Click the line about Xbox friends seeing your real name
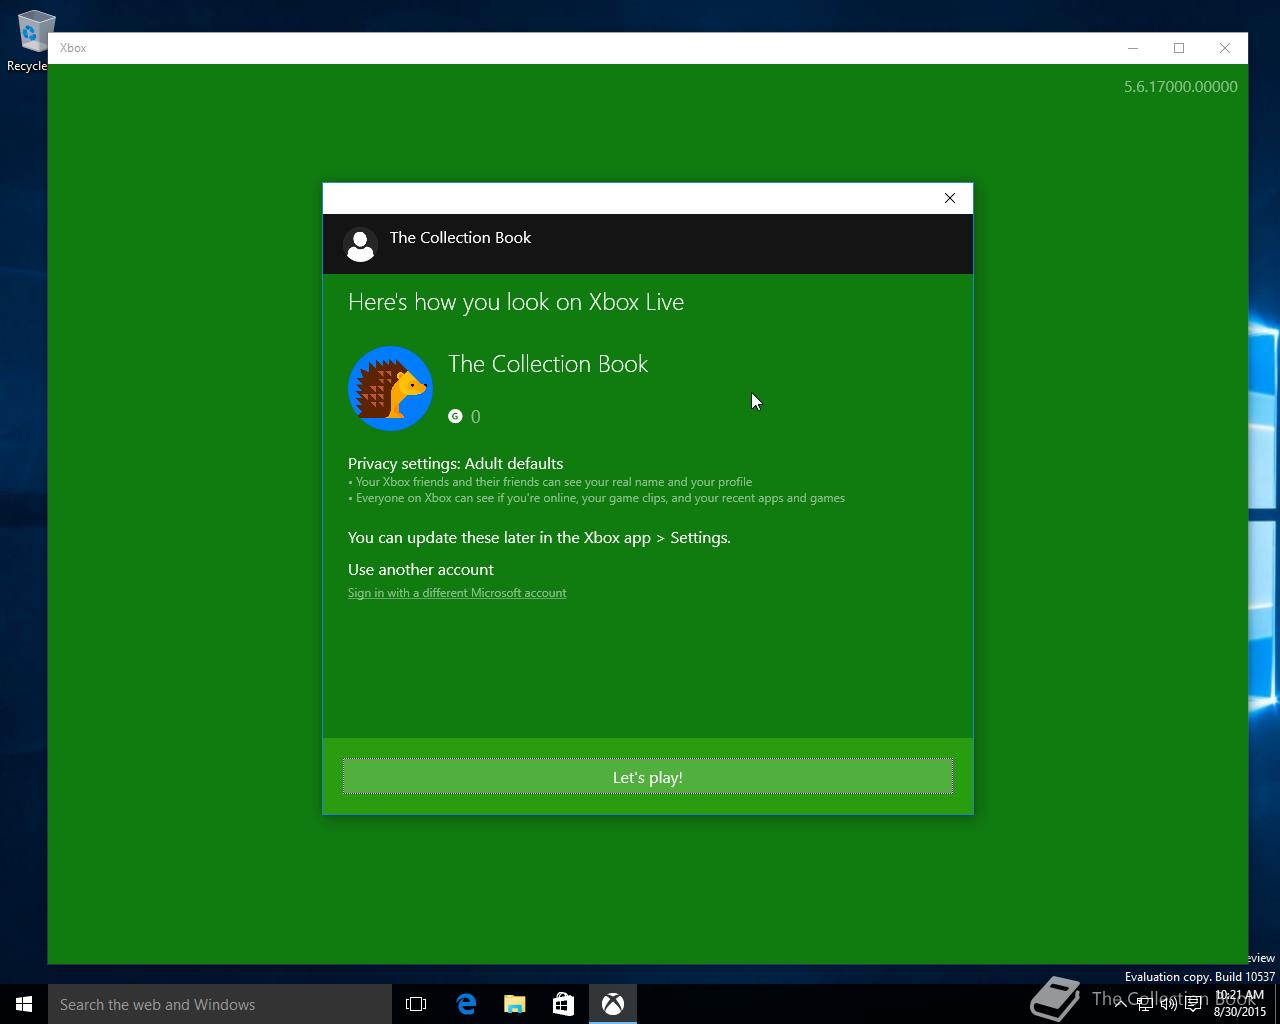The width and height of the screenshot is (1280, 1024). [x=550, y=482]
